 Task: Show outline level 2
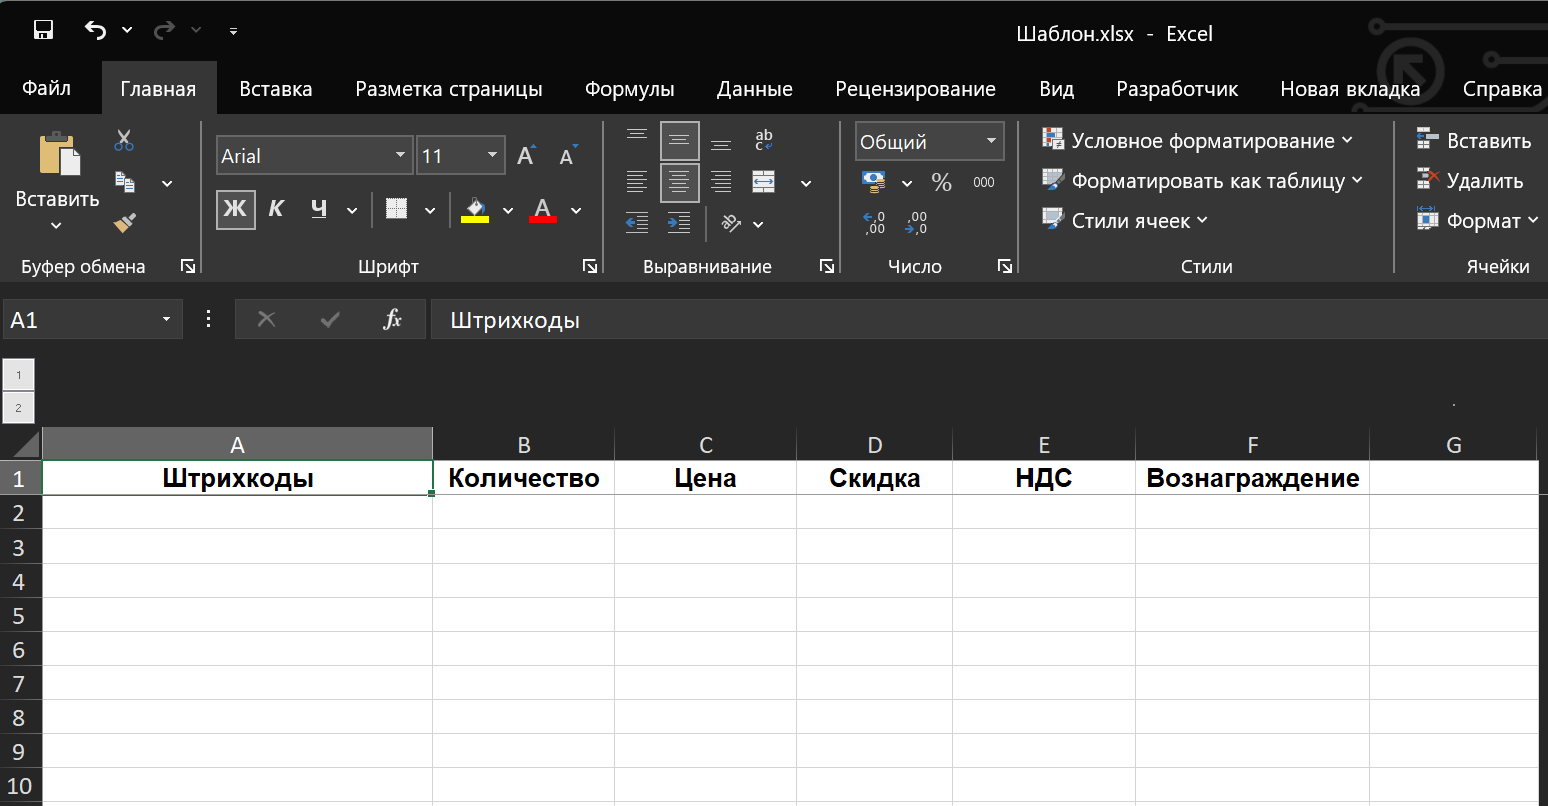coord(19,408)
